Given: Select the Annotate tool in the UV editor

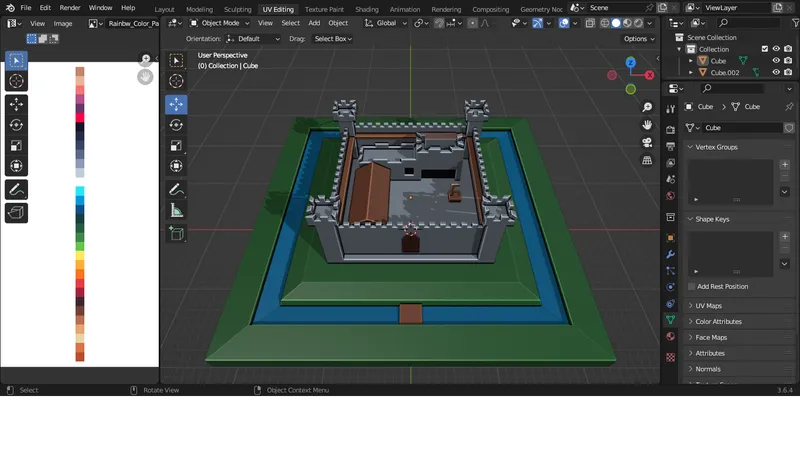Looking at the screenshot, I should coord(16,190).
